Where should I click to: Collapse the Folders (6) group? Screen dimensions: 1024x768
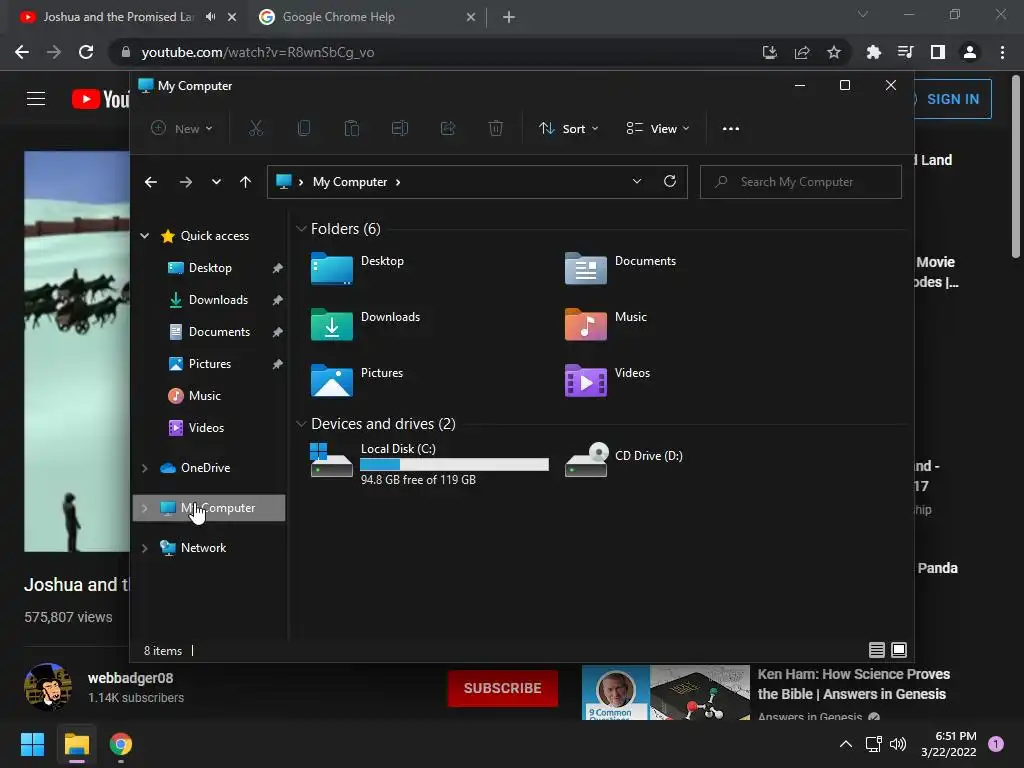click(301, 229)
